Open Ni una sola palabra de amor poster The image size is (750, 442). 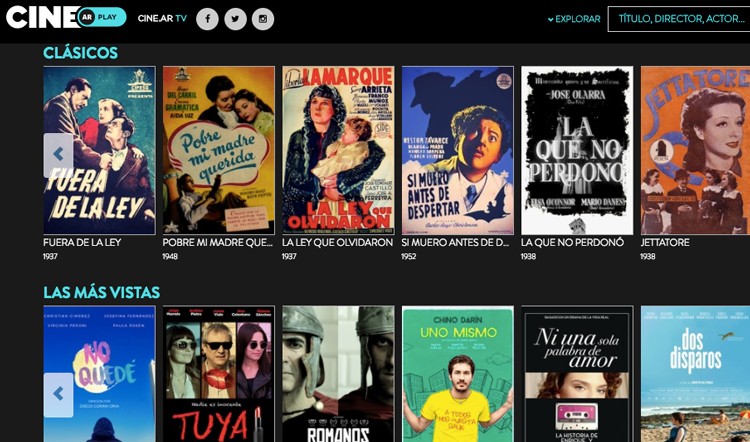point(577,374)
